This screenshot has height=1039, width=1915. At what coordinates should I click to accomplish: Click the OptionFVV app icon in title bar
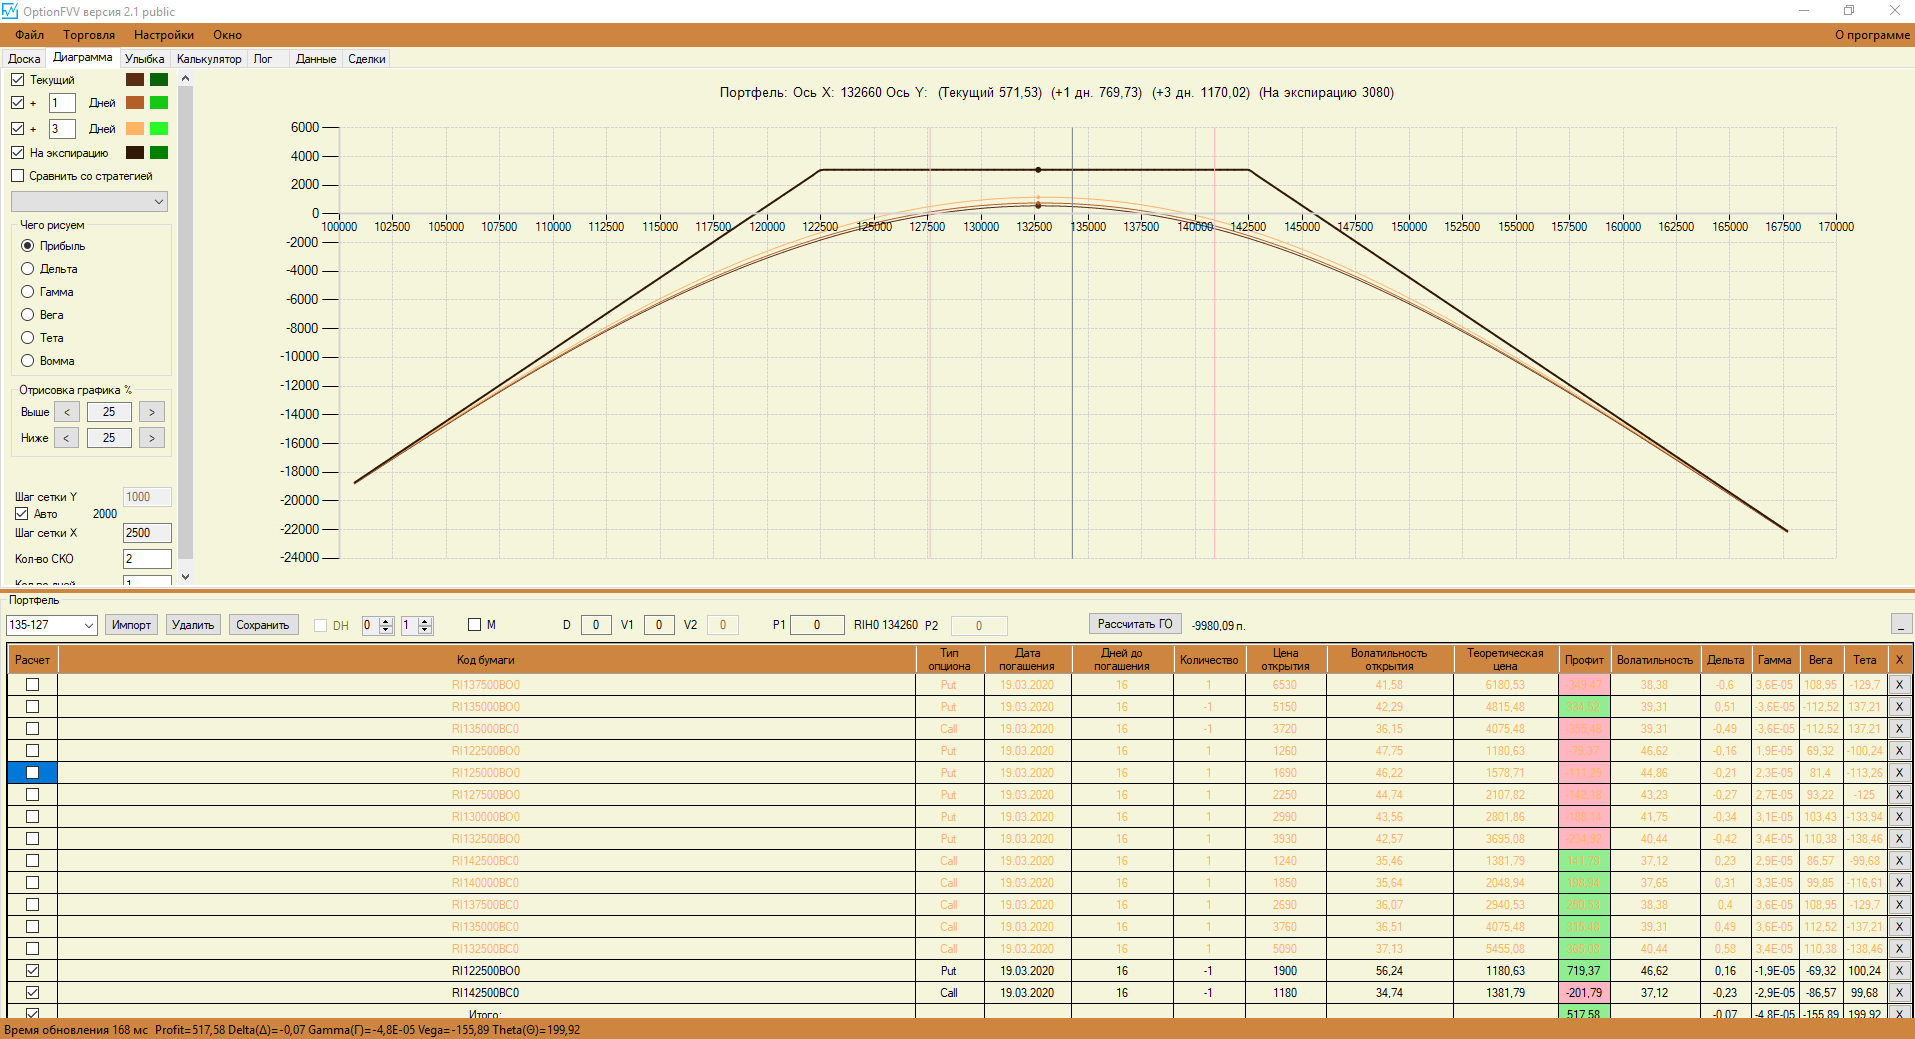point(10,11)
